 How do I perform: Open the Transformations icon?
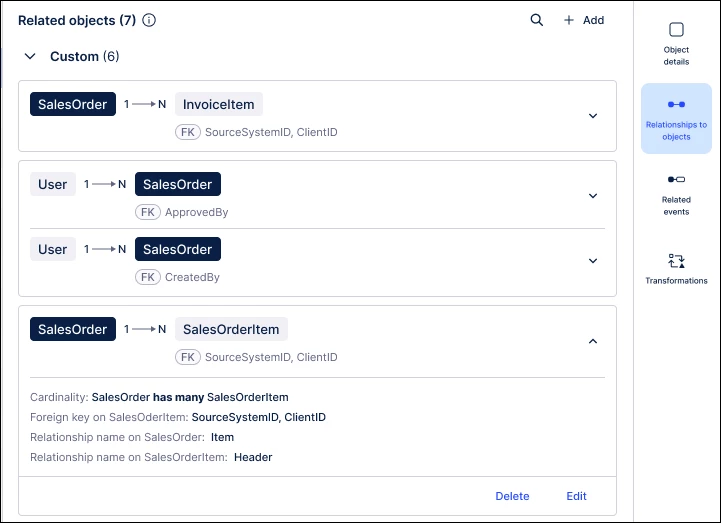pyautogui.click(x=676, y=261)
